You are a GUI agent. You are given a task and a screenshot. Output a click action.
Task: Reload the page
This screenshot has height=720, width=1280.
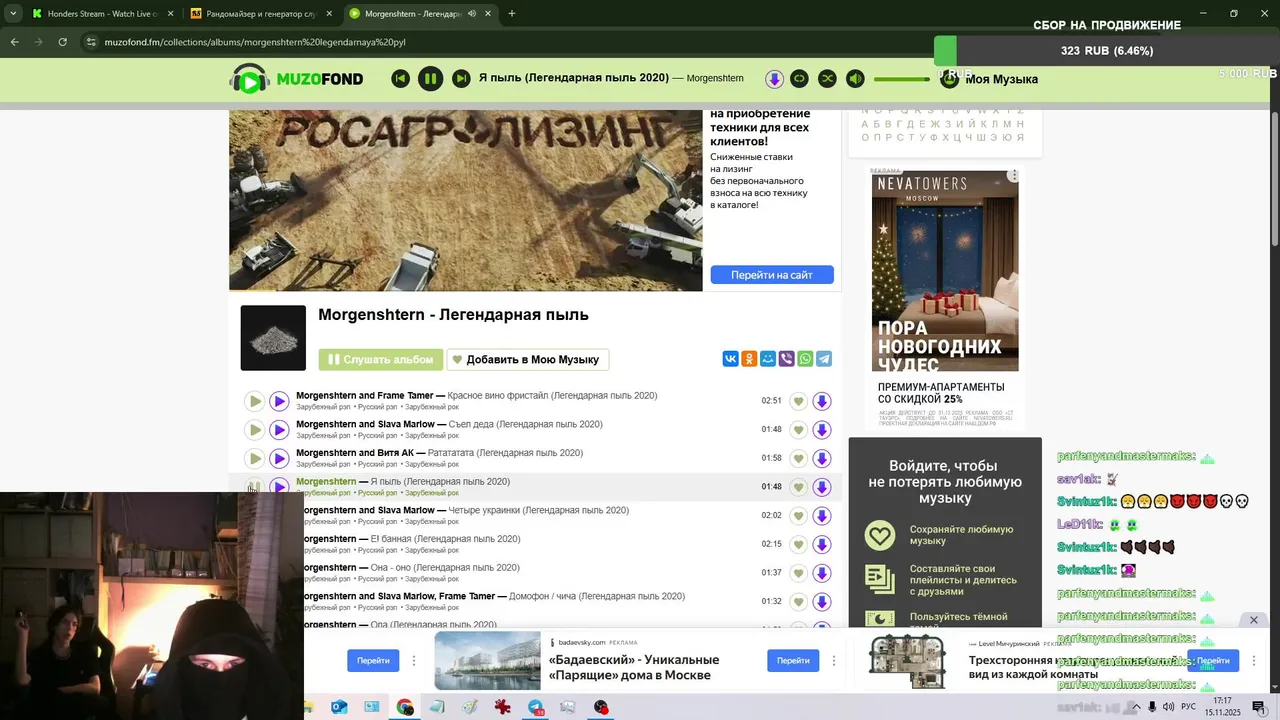tap(62, 42)
